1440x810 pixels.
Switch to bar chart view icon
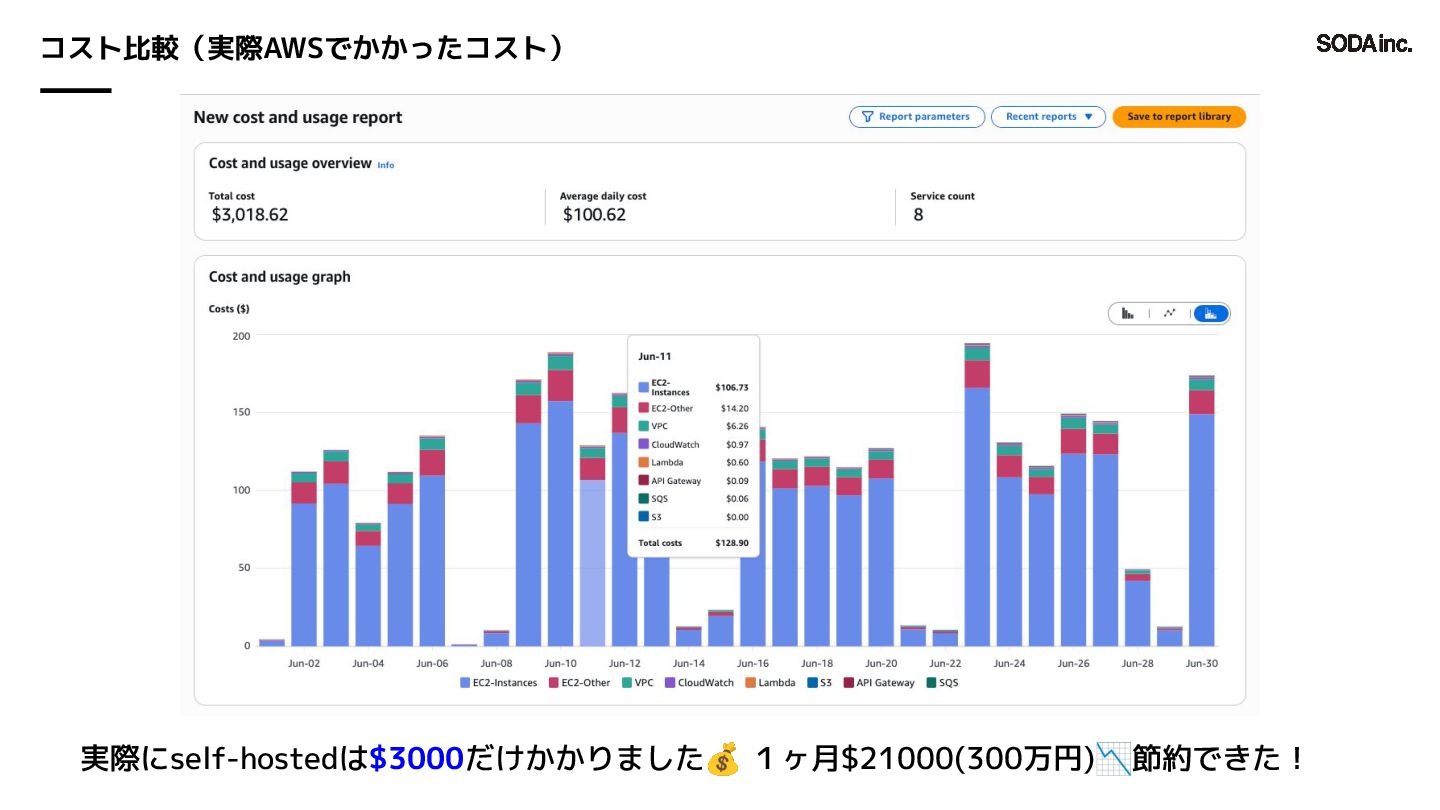[x=1128, y=314]
